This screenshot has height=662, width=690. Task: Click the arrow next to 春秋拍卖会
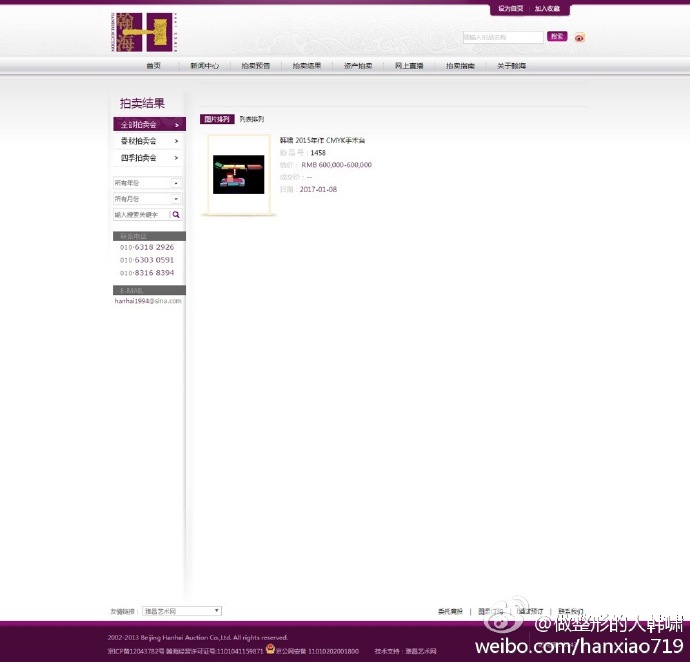coord(176,141)
